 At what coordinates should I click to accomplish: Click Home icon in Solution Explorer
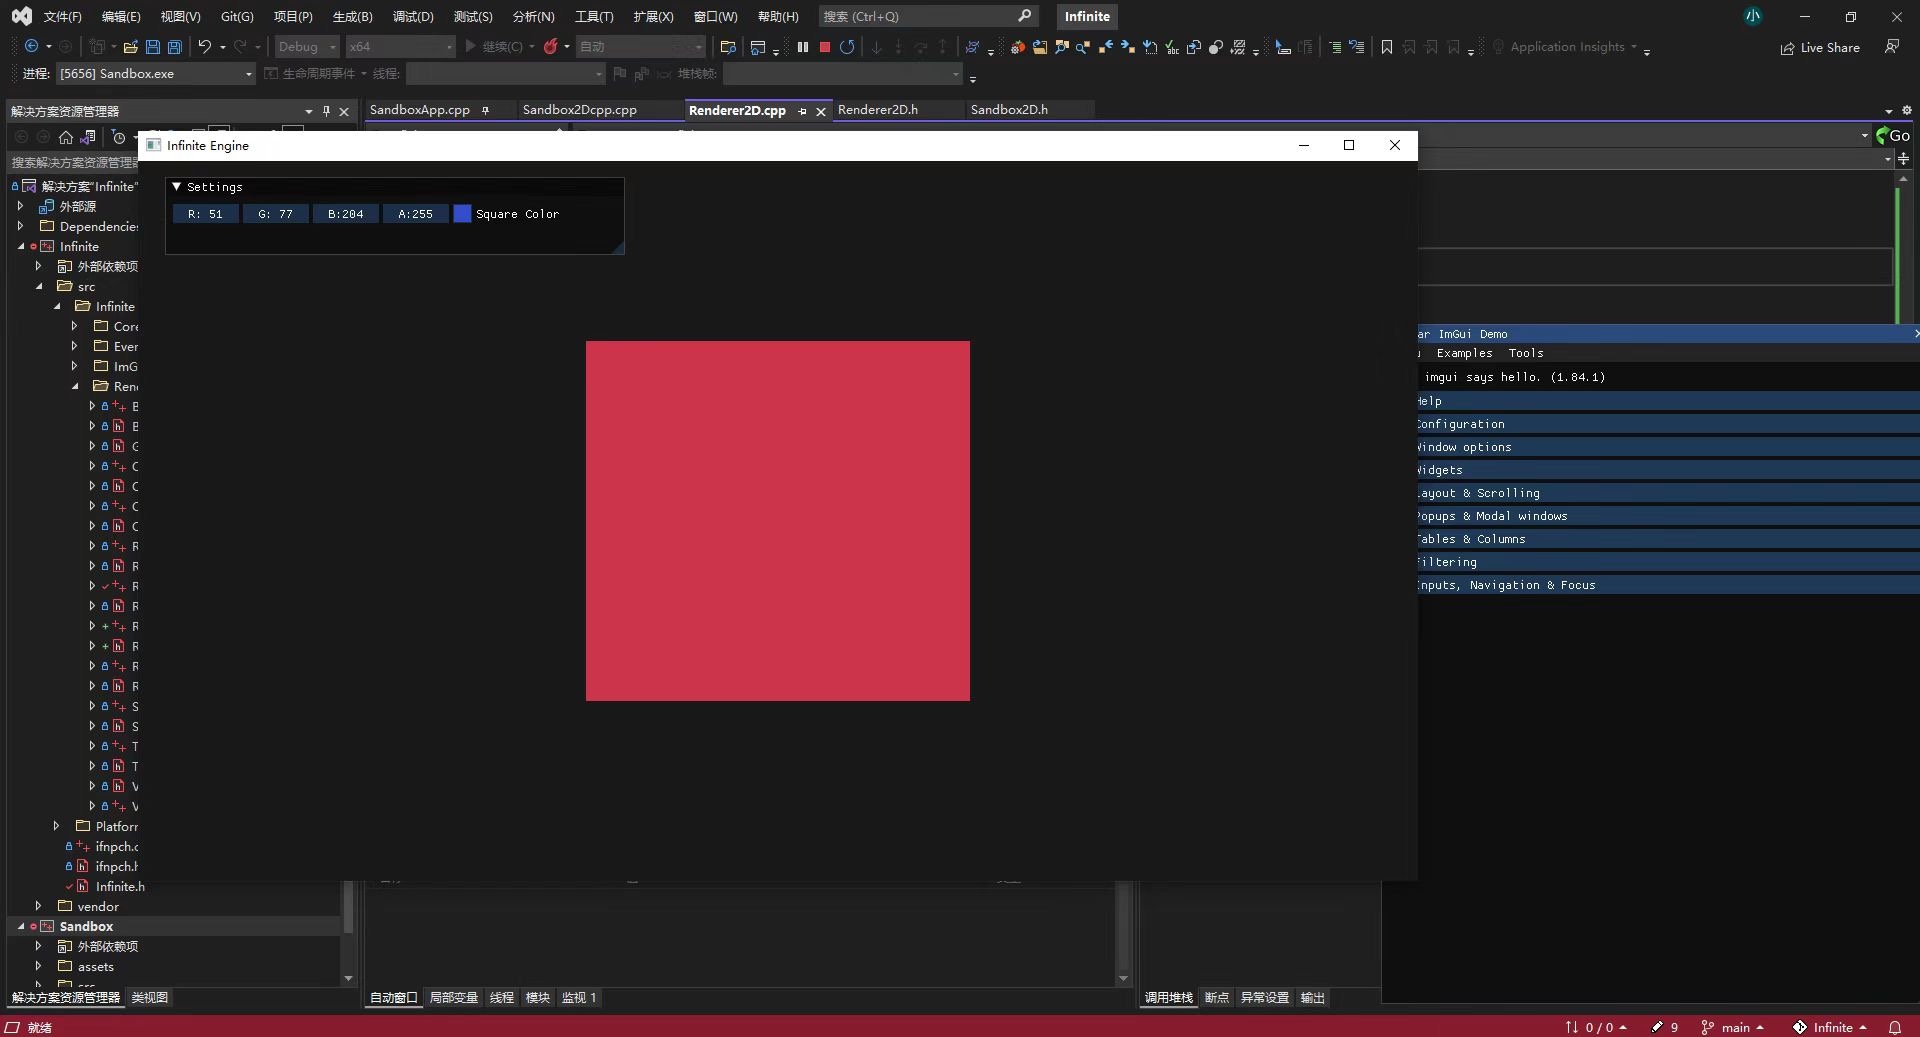pyautogui.click(x=66, y=137)
